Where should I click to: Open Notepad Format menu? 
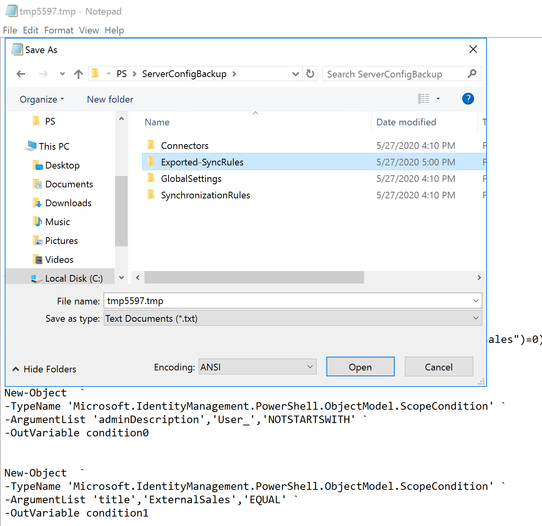[x=58, y=30]
